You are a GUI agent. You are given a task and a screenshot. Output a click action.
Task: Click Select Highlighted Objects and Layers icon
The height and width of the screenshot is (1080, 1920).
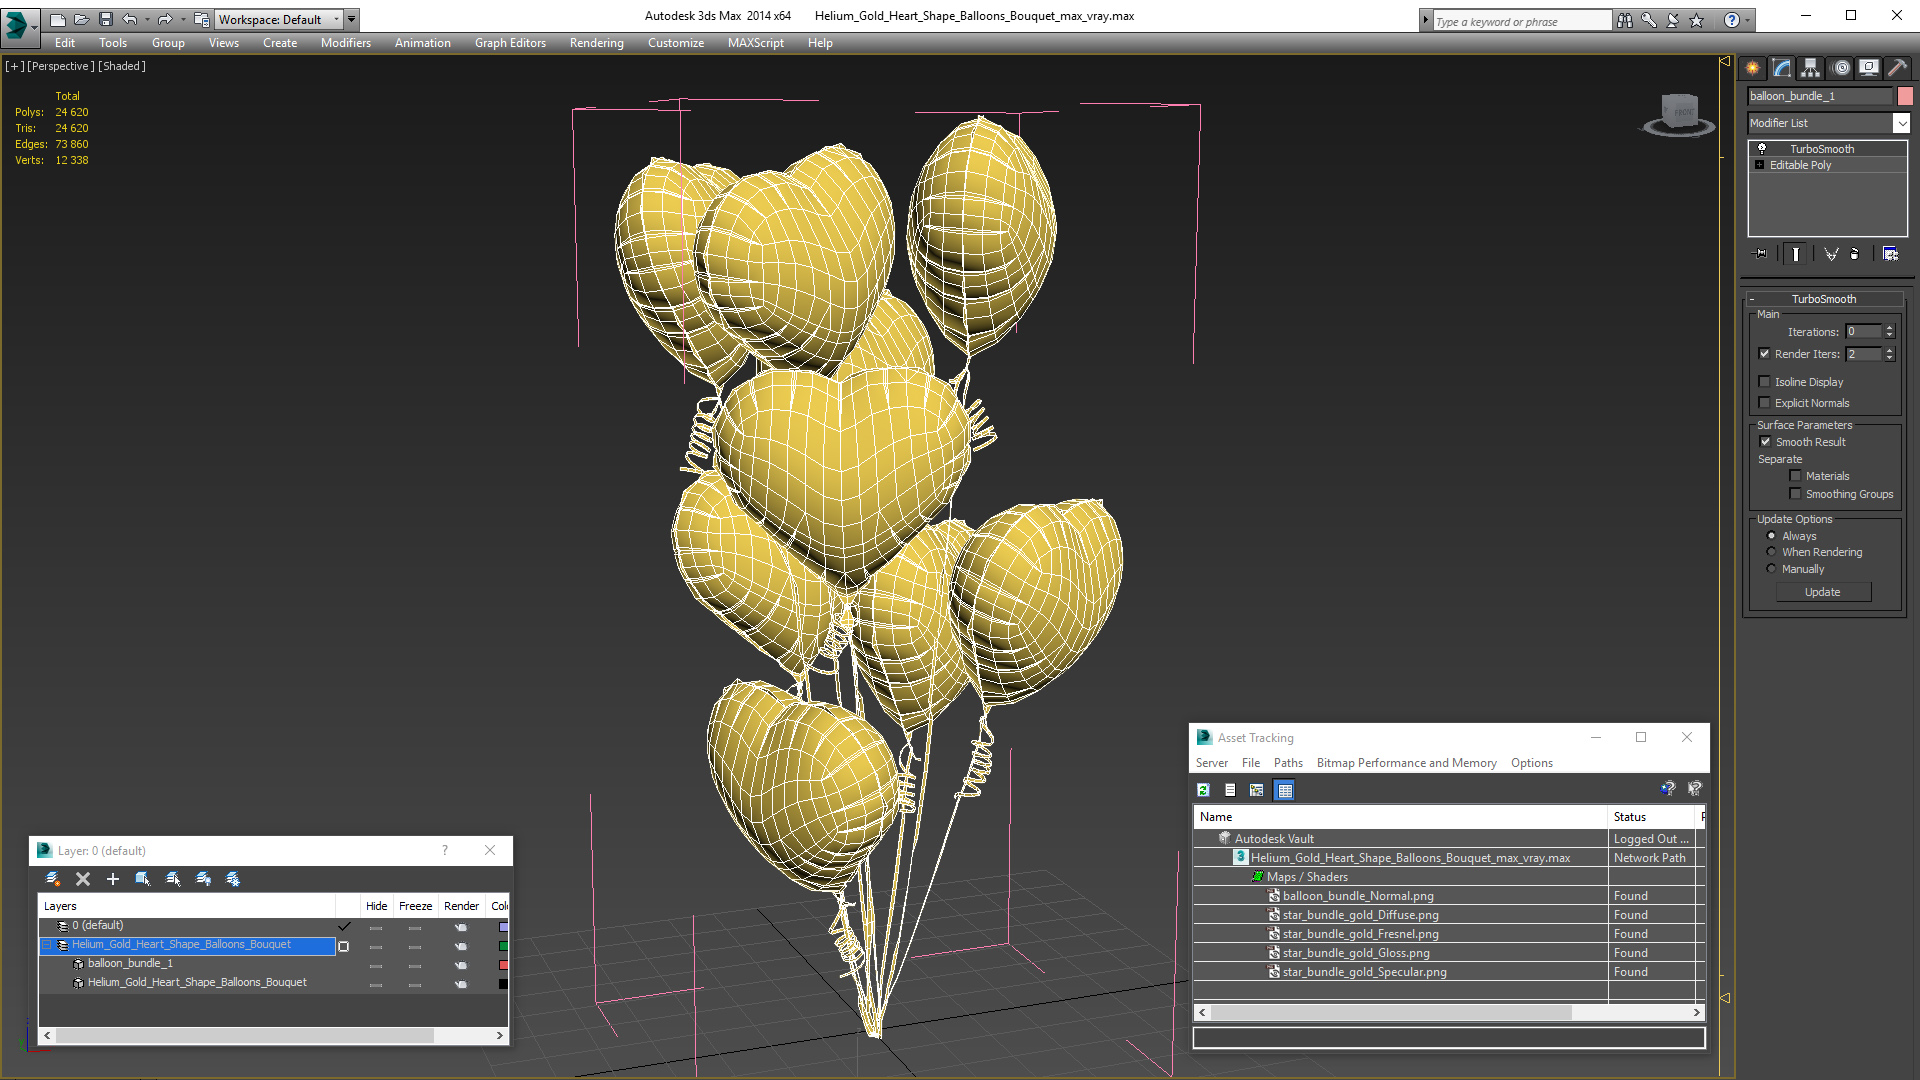(x=143, y=879)
